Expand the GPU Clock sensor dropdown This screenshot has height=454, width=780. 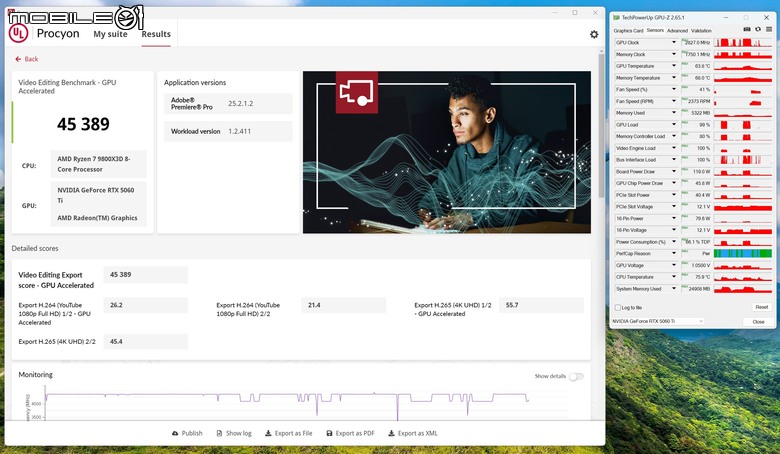[674, 43]
